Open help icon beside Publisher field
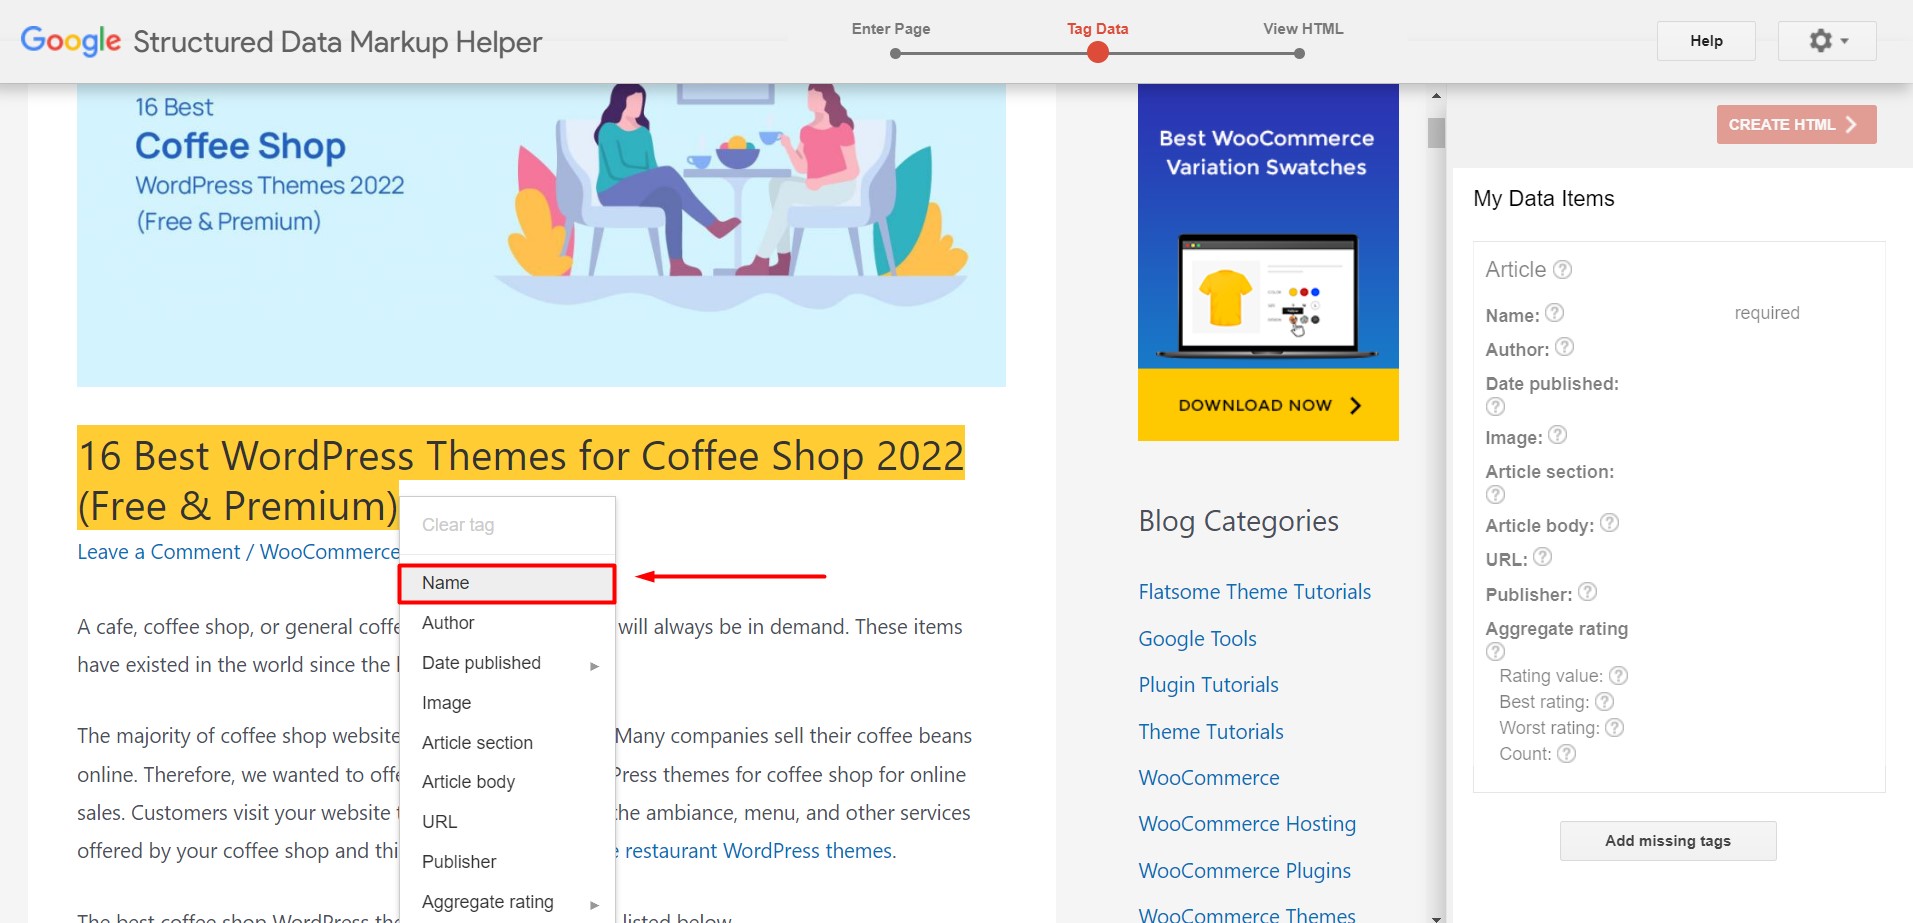 click(1588, 592)
